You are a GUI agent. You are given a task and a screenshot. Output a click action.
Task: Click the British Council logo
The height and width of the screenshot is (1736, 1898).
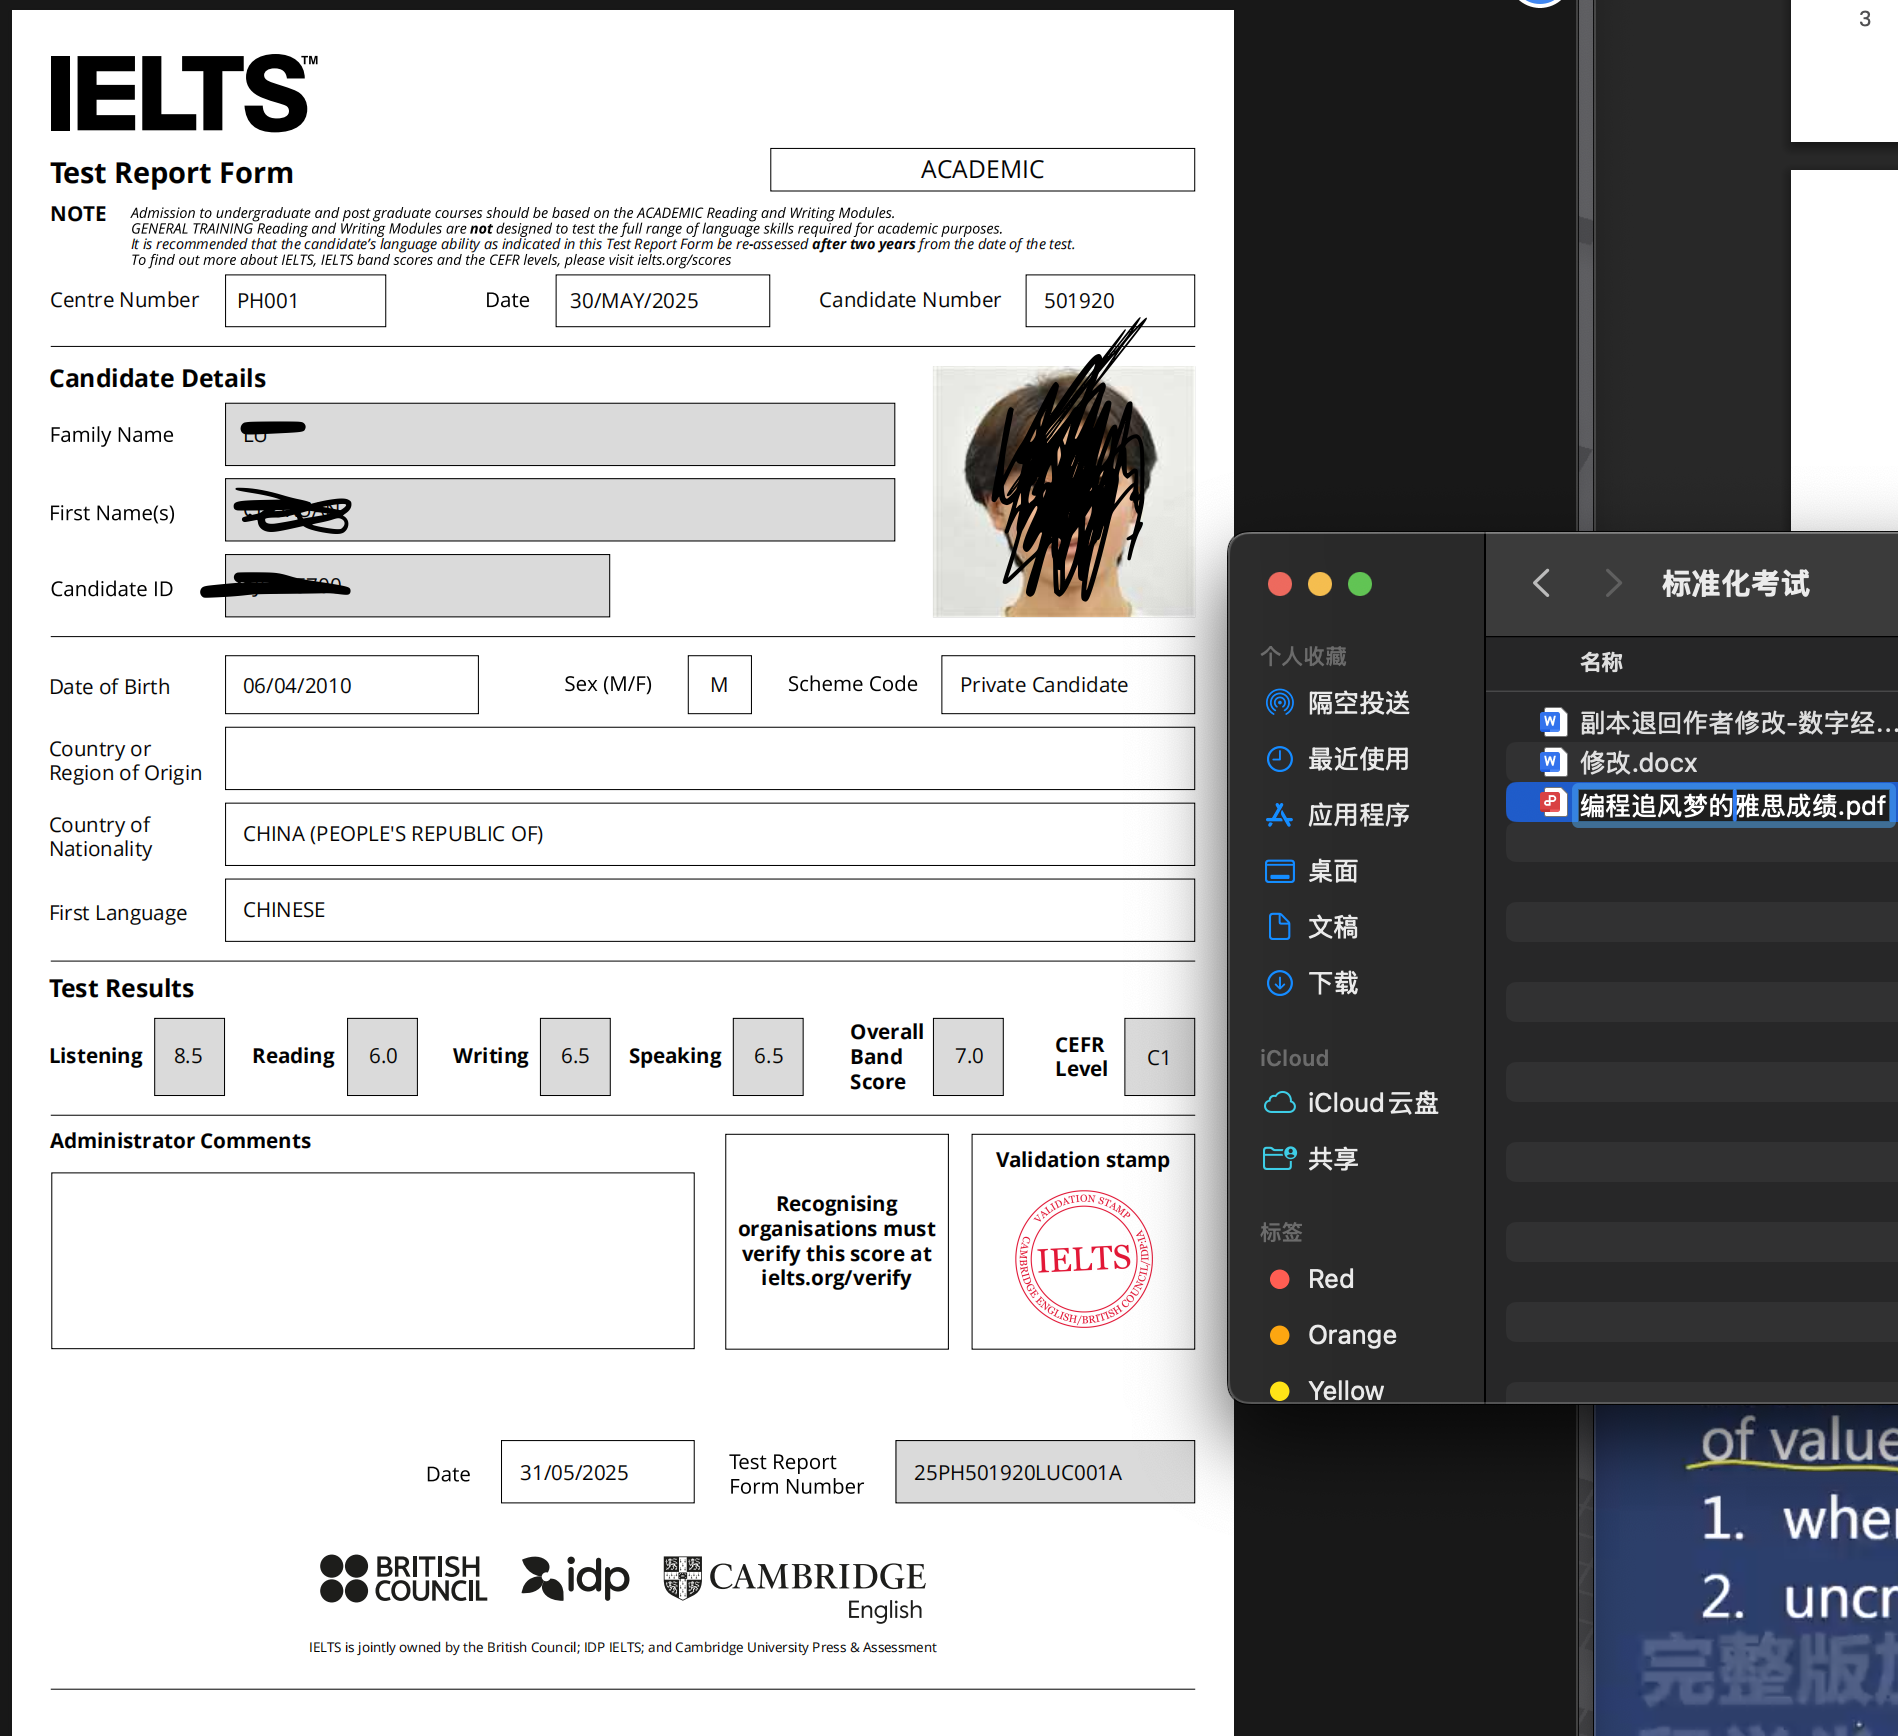[403, 1579]
